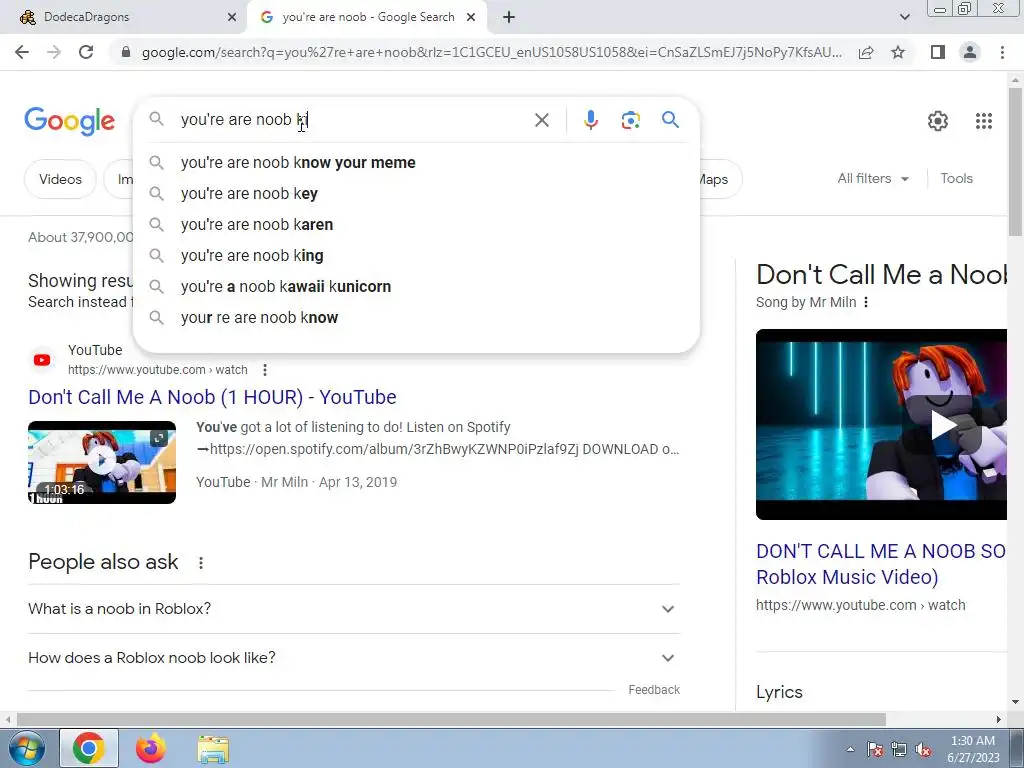
Task: Show hidden tray icons
Action: coord(850,750)
